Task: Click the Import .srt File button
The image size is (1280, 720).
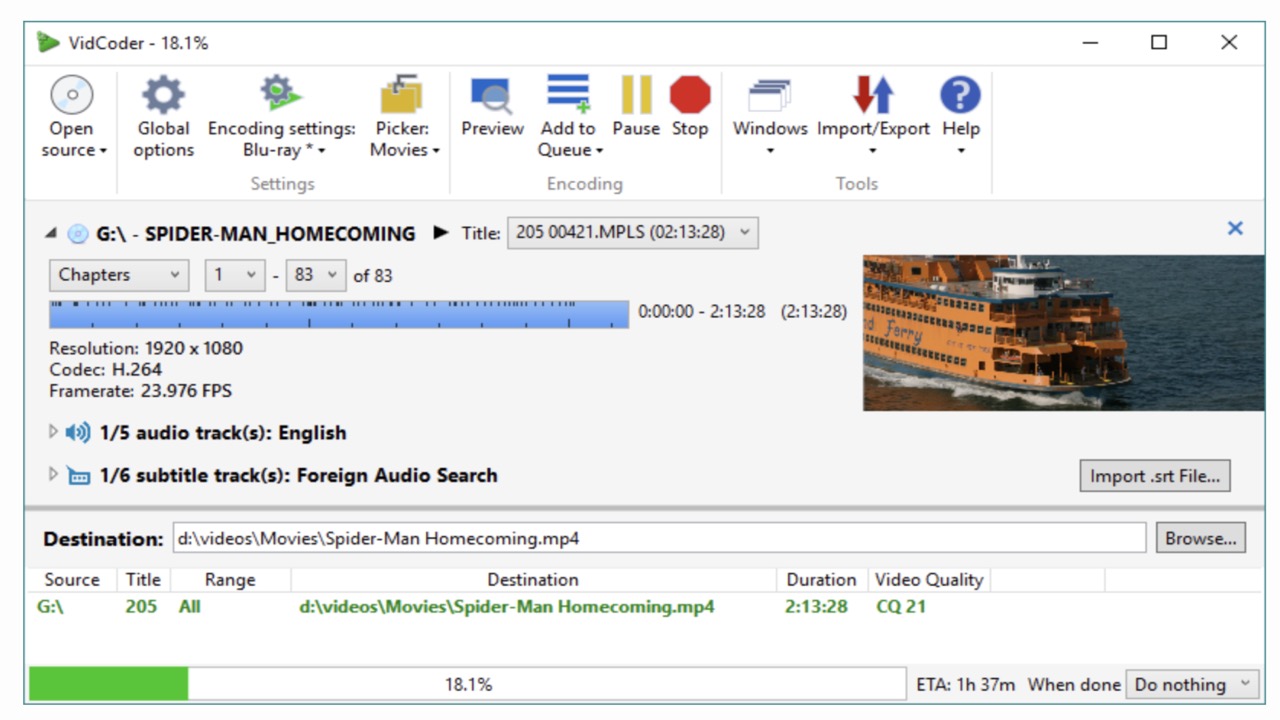Action: coord(1155,476)
